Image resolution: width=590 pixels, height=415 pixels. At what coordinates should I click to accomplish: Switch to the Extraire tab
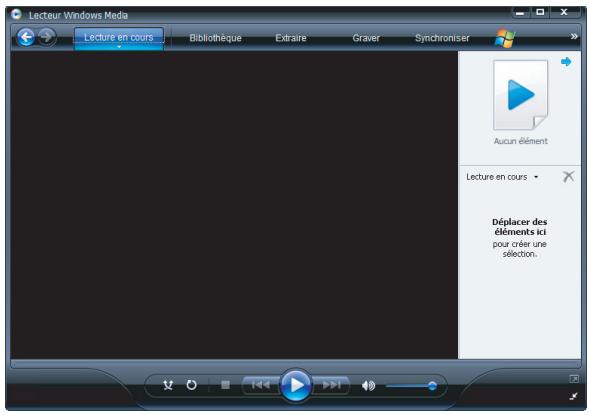point(291,38)
